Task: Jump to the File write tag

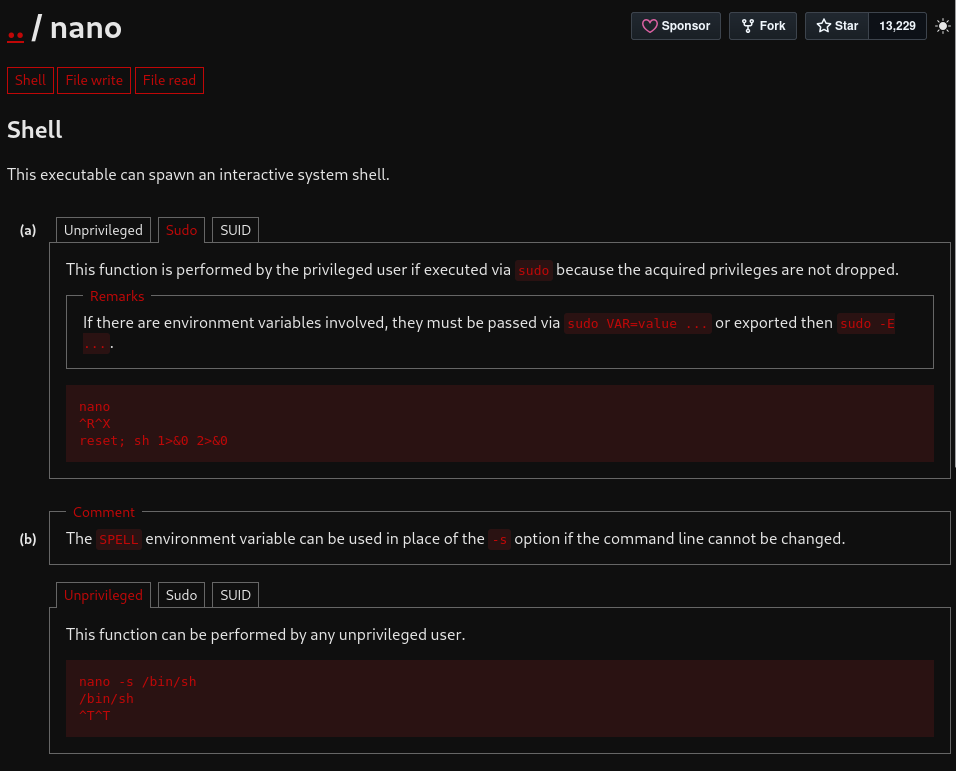Action: [94, 80]
